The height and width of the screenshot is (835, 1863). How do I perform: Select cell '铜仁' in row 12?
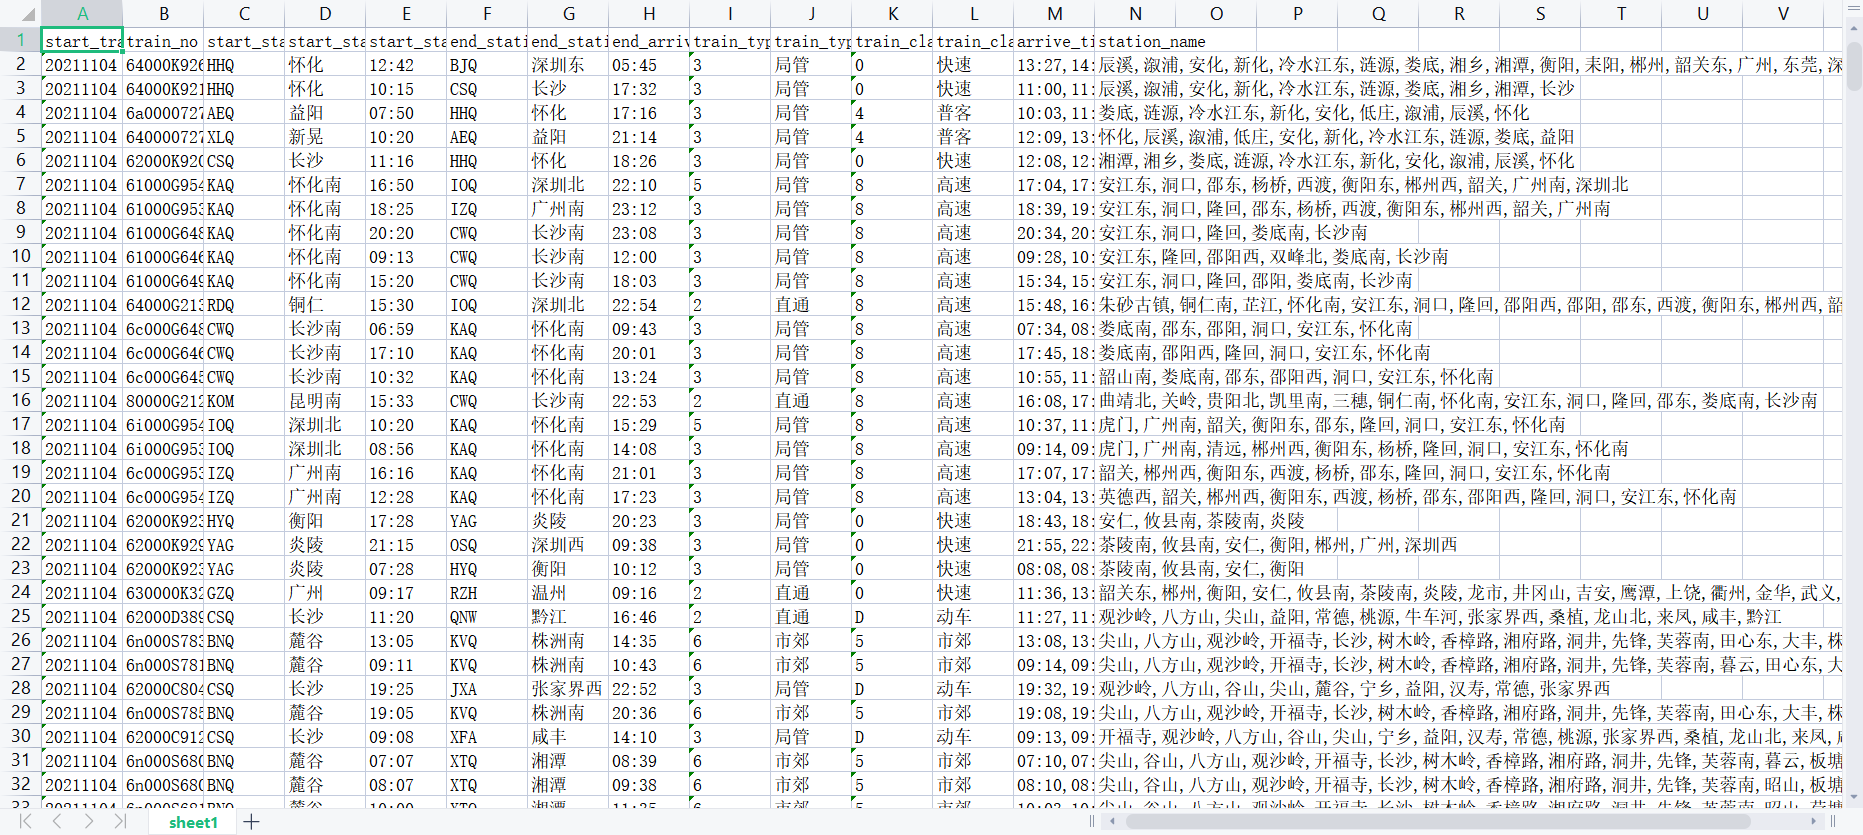click(x=325, y=305)
